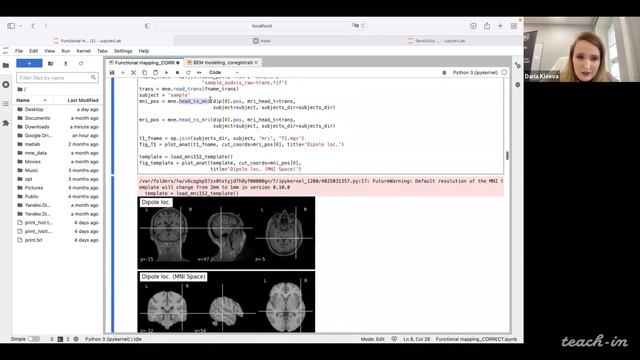
Task: Open the right-sidebar debugger panel icon
Action: pyautogui.click(x=518, y=85)
